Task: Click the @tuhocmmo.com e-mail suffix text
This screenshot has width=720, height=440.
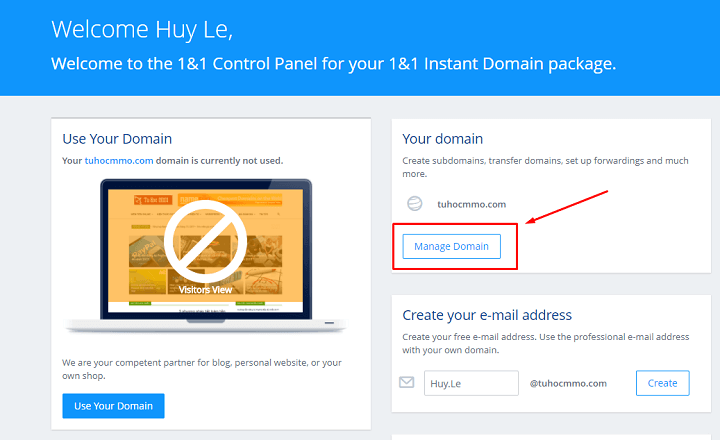Action: tap(568, 384)
